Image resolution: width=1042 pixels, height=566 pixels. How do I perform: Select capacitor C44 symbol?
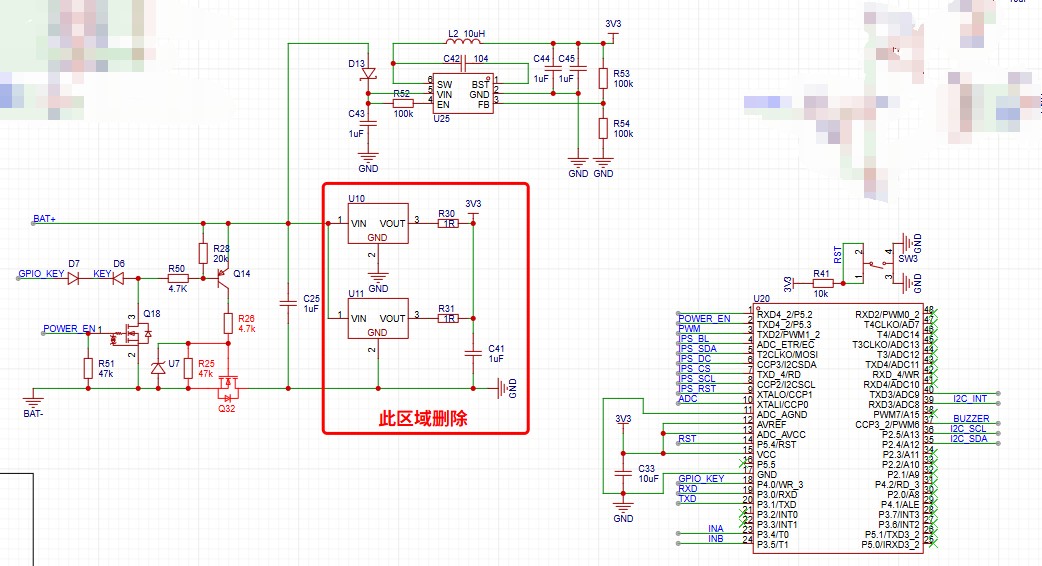pyautogui.click(x=553, y=68)
